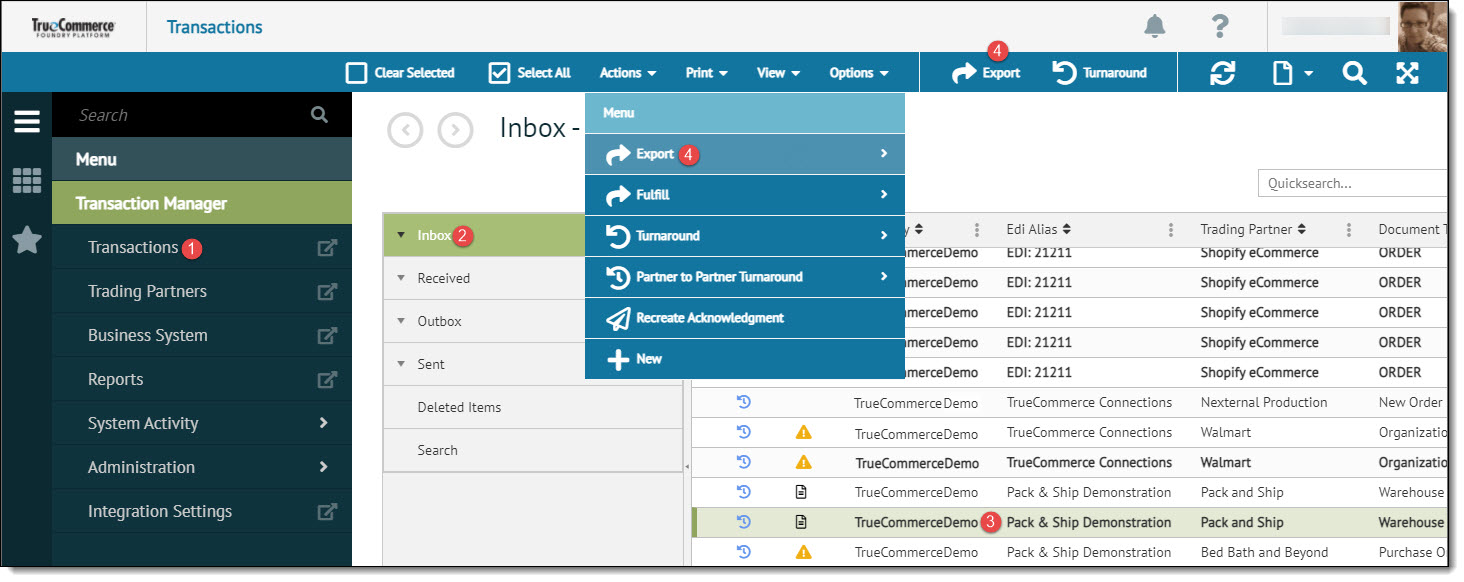Click the user profile photo

click(x=1423, y=27)
